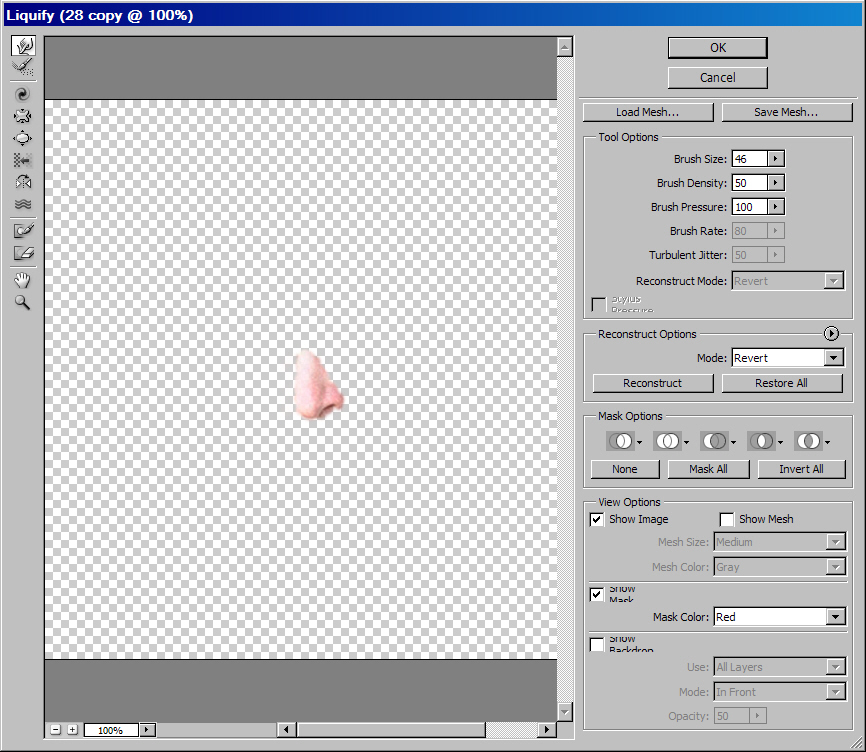Viewport: 866px width, 752px height.
Task: Open the Brush Size slider arrow
Action: click(775, 159)
